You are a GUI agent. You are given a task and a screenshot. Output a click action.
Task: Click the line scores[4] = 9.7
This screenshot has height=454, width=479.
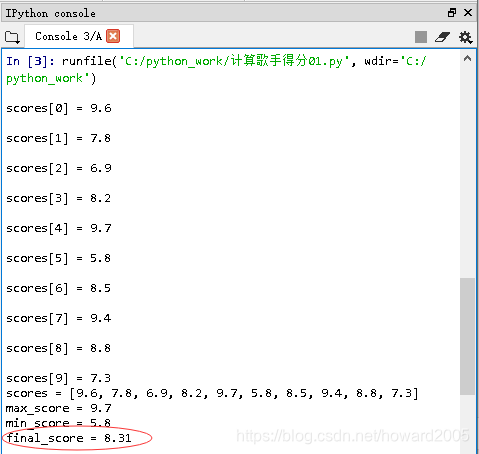click(59, 228)
